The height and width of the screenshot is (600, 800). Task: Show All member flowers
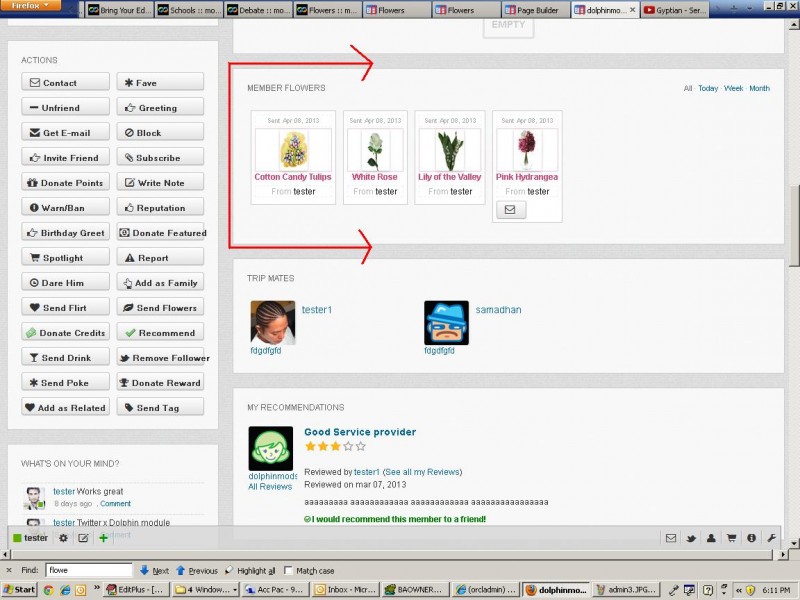tap(688, 88)
